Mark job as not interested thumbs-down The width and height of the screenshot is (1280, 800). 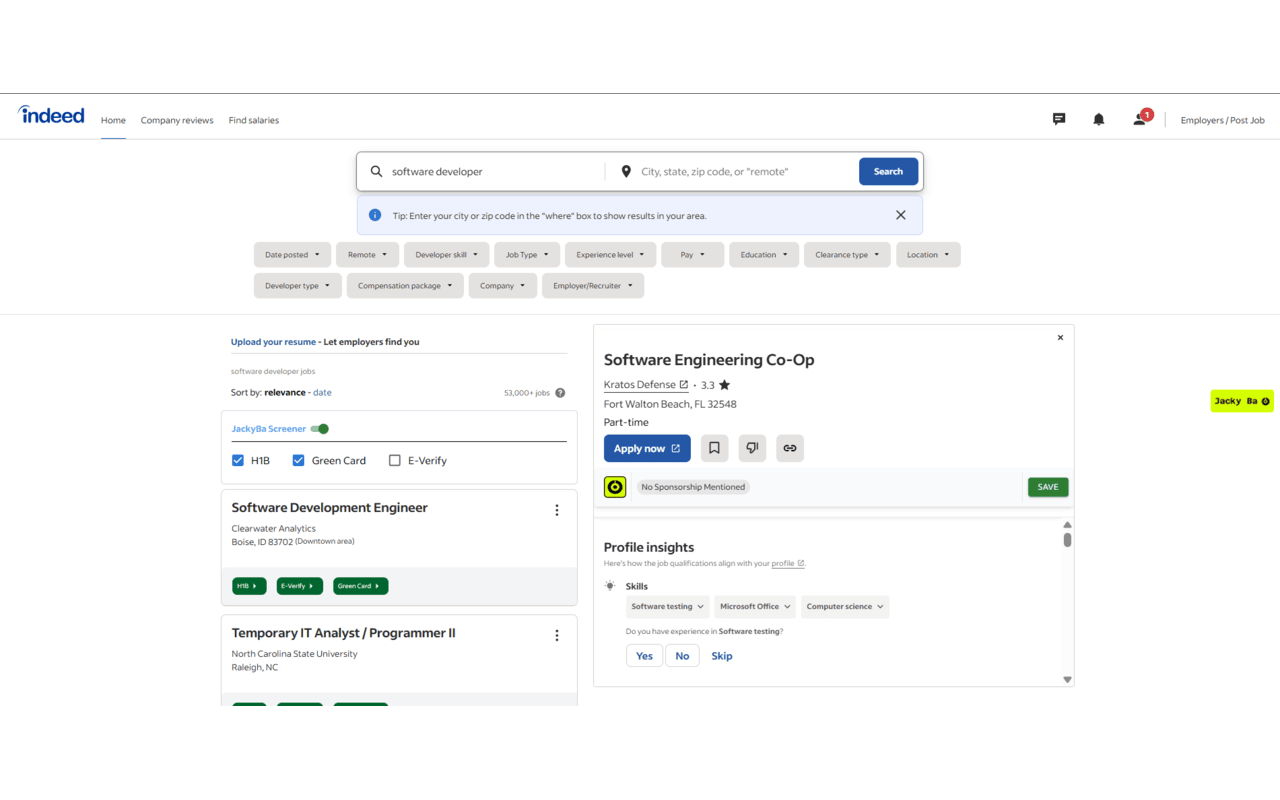[752, 448]
